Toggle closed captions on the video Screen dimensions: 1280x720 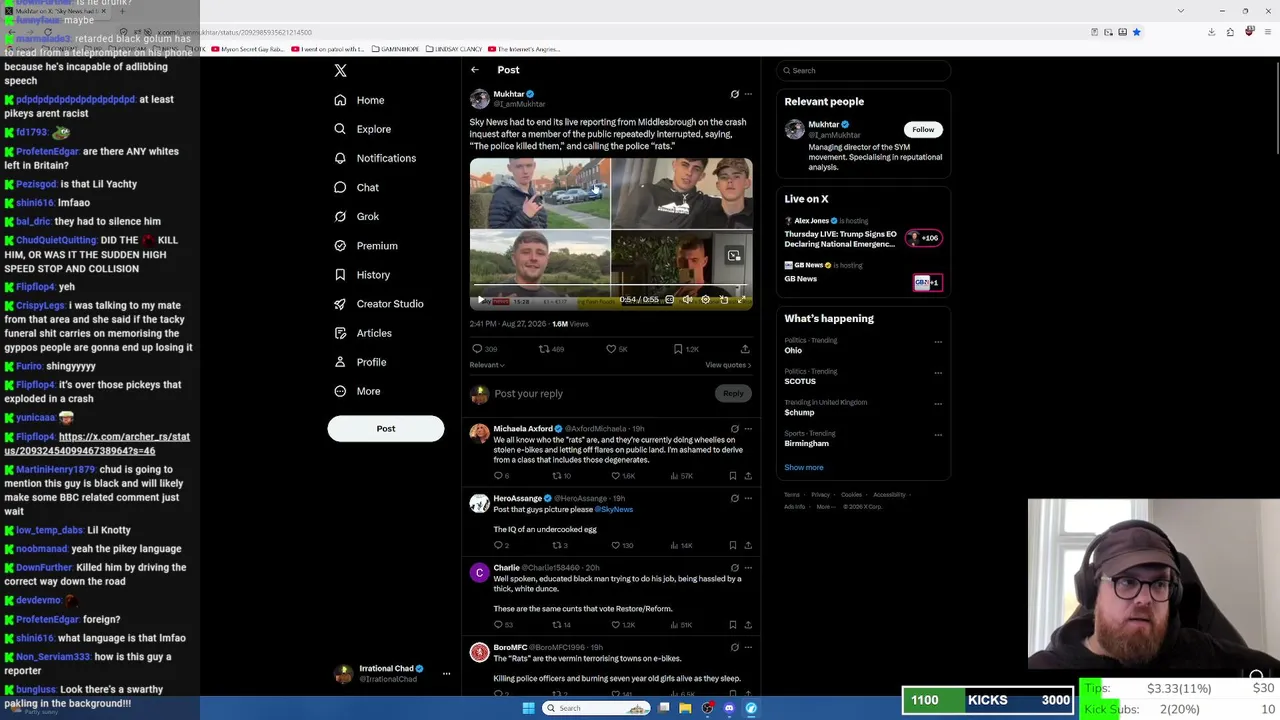(670, 300)
